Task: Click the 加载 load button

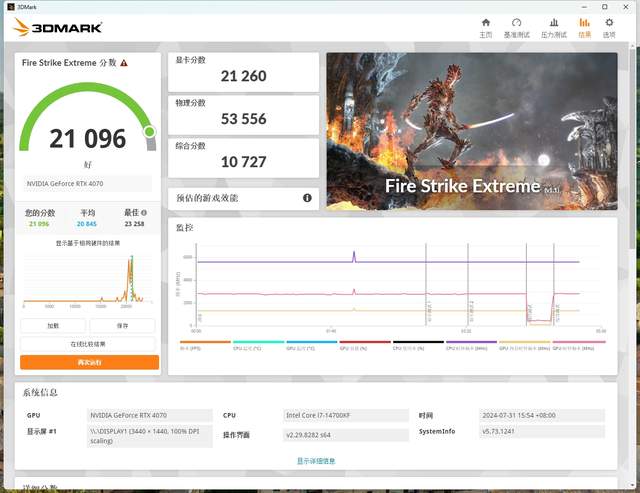Action: tap(53, 326)
